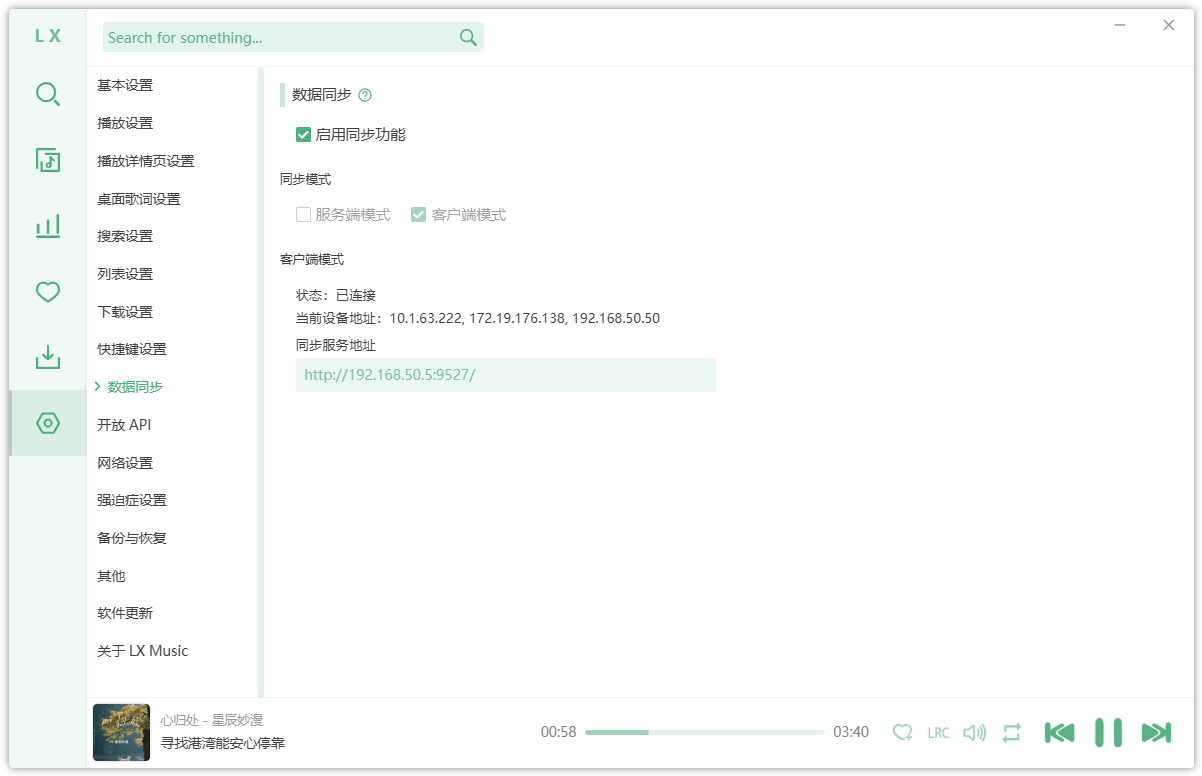Skip to the next track
The width and height of the screenshot is (1202, 776).
[1156, 732]
